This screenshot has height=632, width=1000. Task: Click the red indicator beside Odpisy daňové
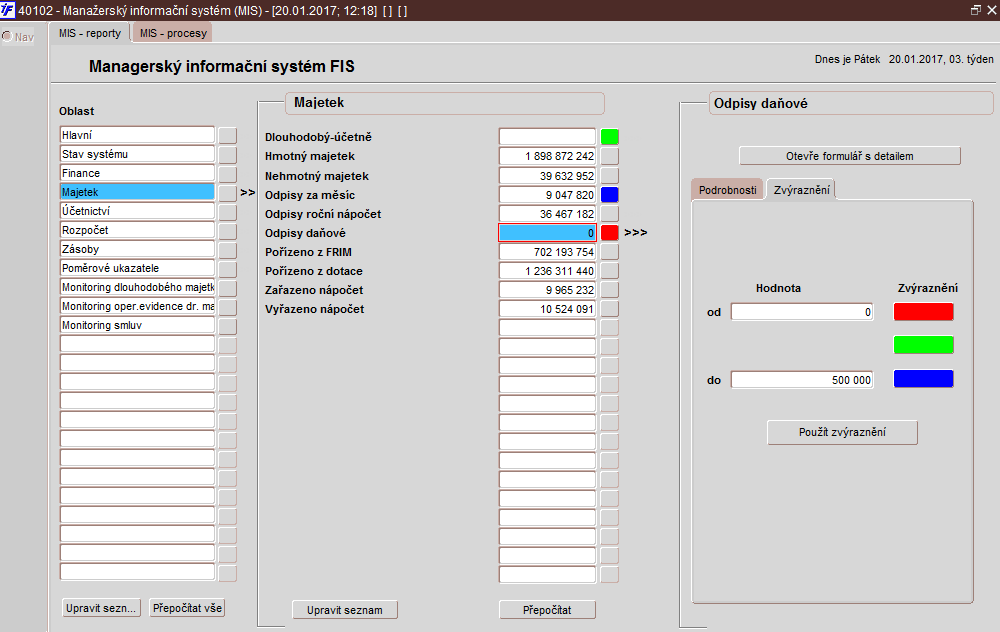coord(609,233)
